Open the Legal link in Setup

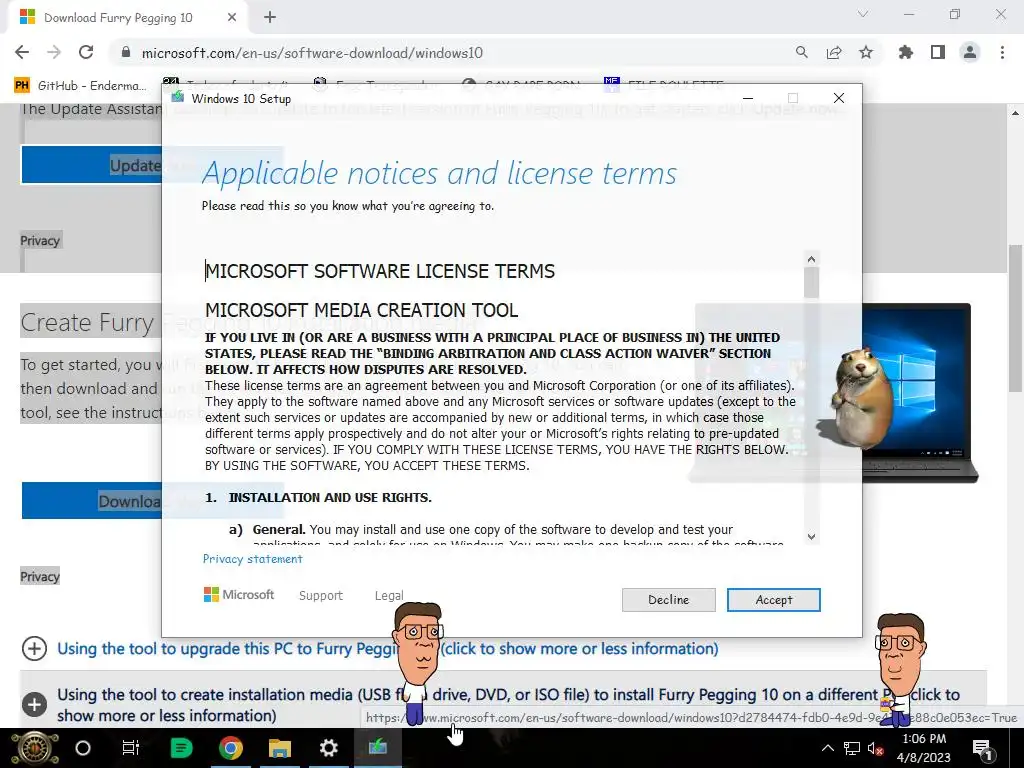click(389, 596)
